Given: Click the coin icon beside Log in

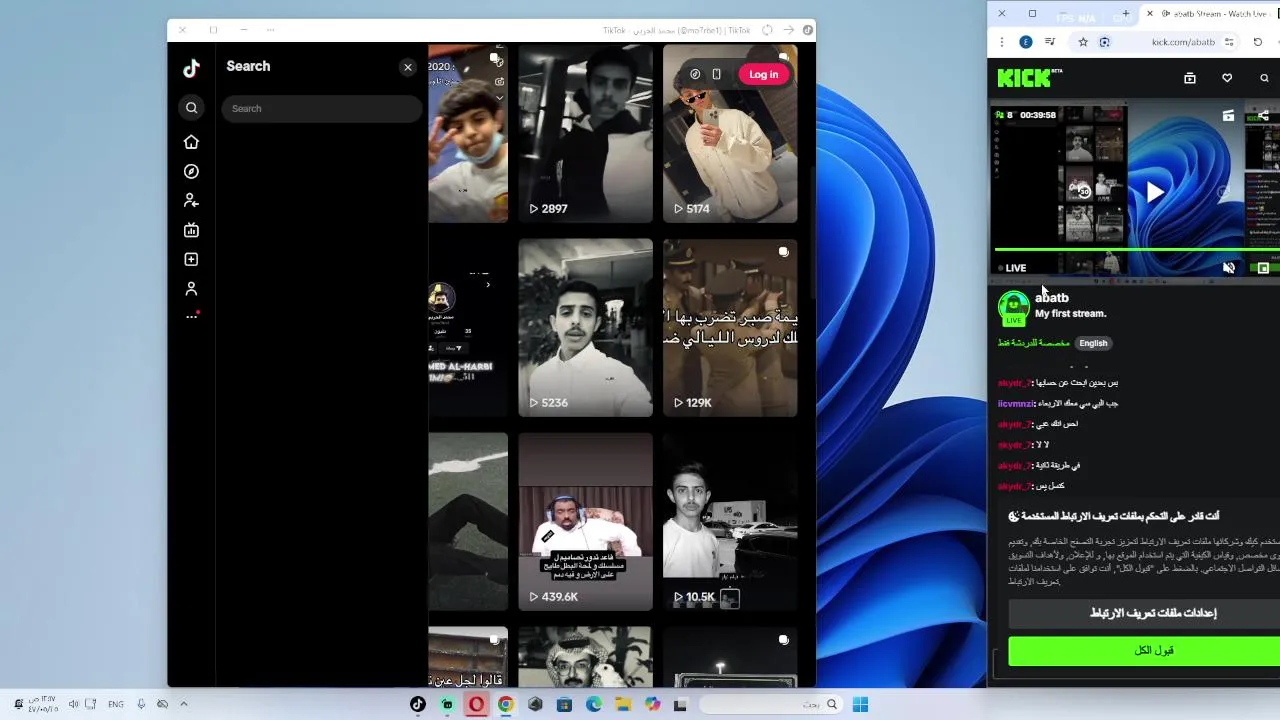Looking at the screenshot, I should pos(695,74).
